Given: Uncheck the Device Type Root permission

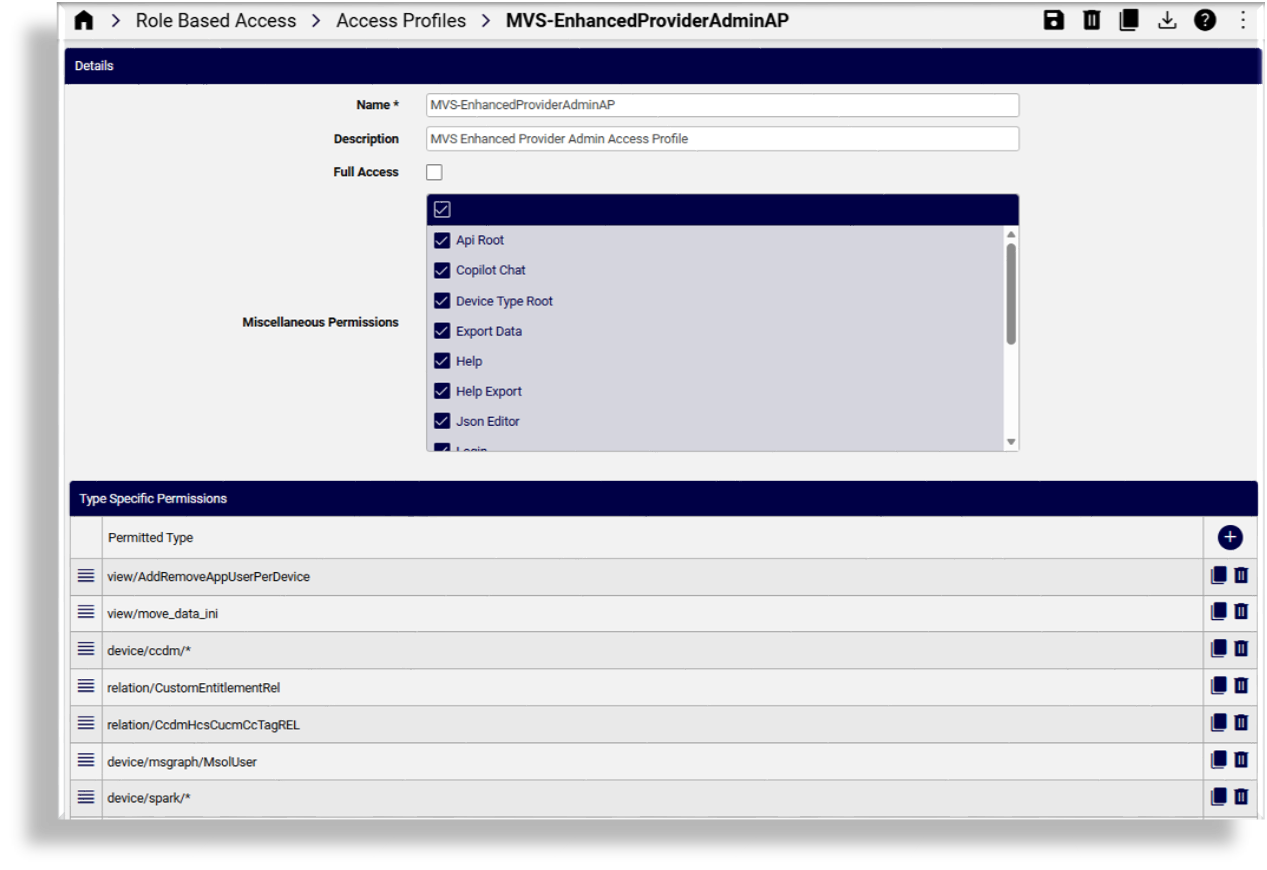Looking at the screenshot, I should tap(442, 301).
